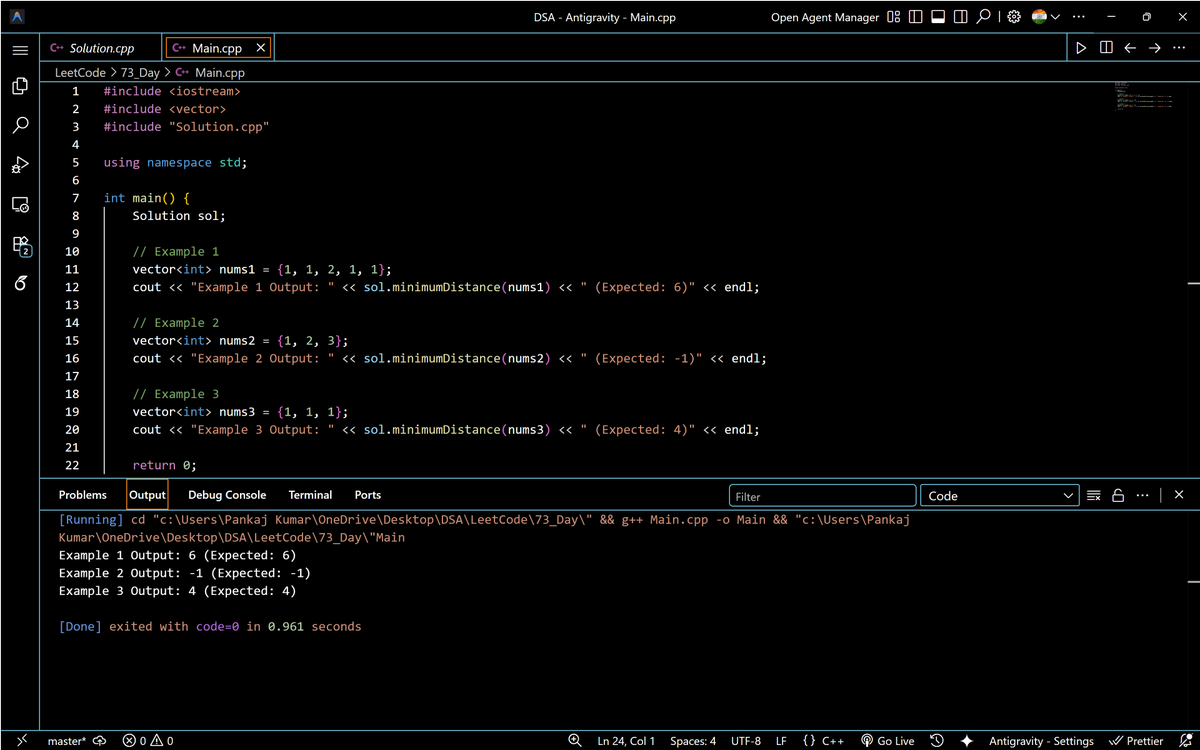This screenshot has width=1200, height=750.
Task: Click line number 12 in the gutter
Action: pyautogui.click(x=72, y=287)
